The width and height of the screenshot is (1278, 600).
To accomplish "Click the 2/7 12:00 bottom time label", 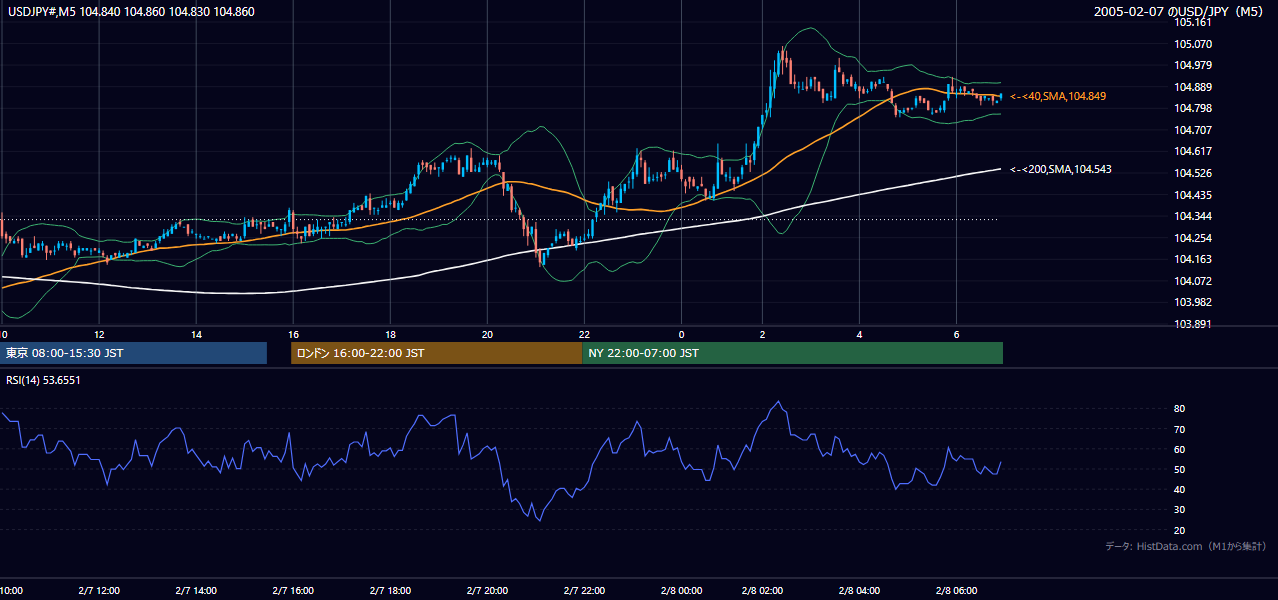I will pos(98,590).
